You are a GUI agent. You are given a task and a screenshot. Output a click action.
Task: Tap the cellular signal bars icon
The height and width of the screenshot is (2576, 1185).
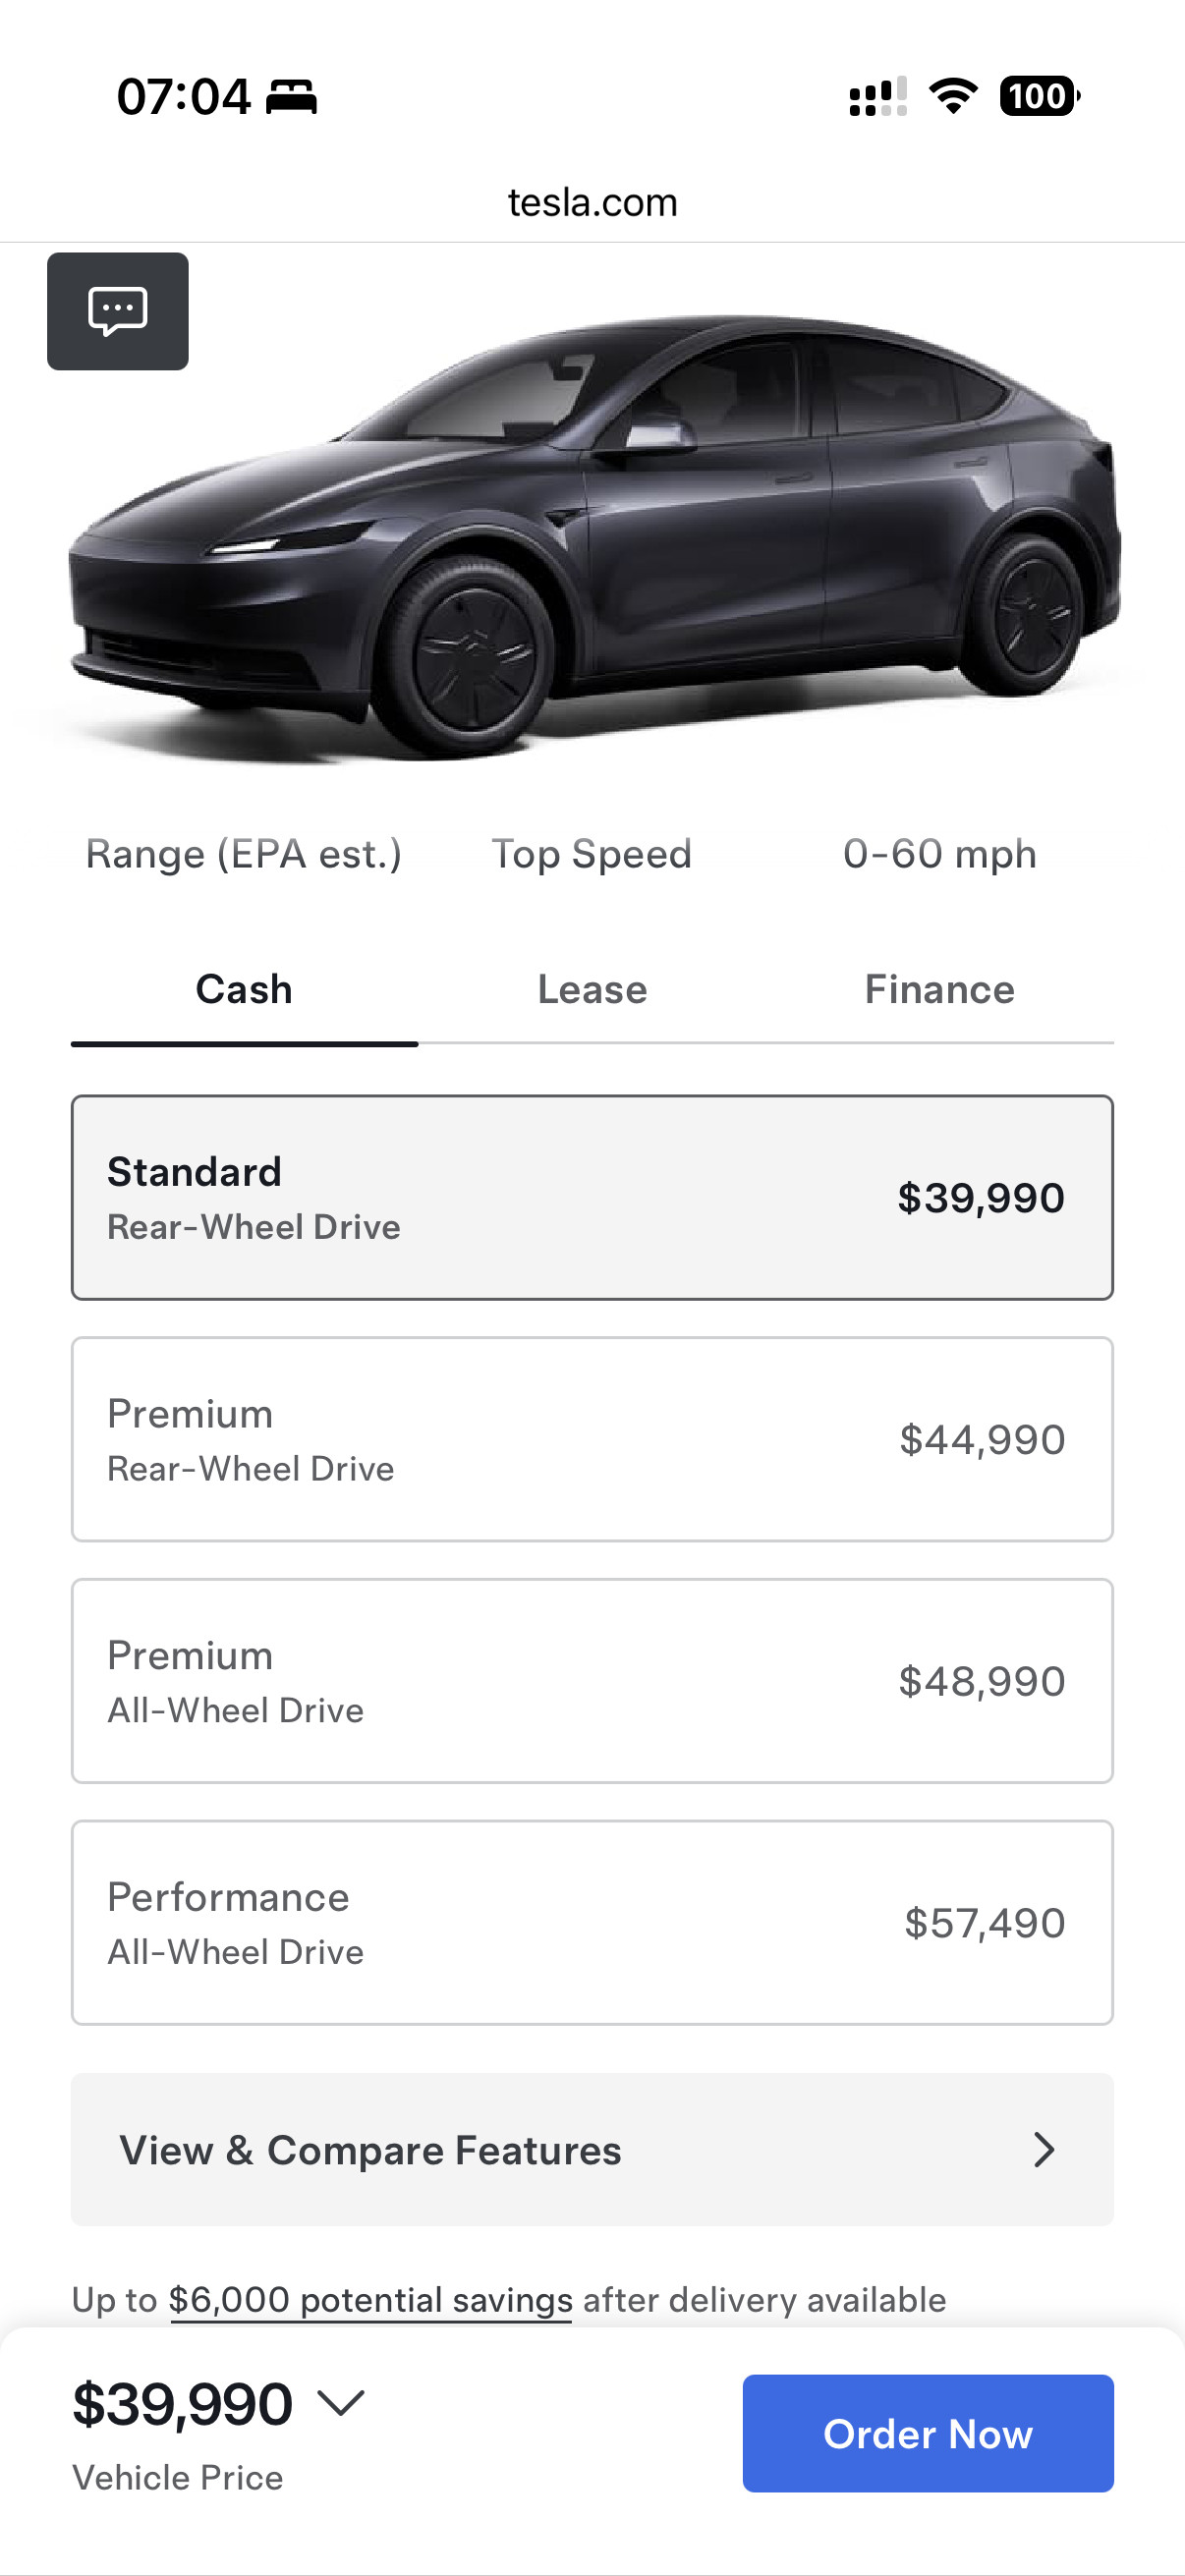877,97
